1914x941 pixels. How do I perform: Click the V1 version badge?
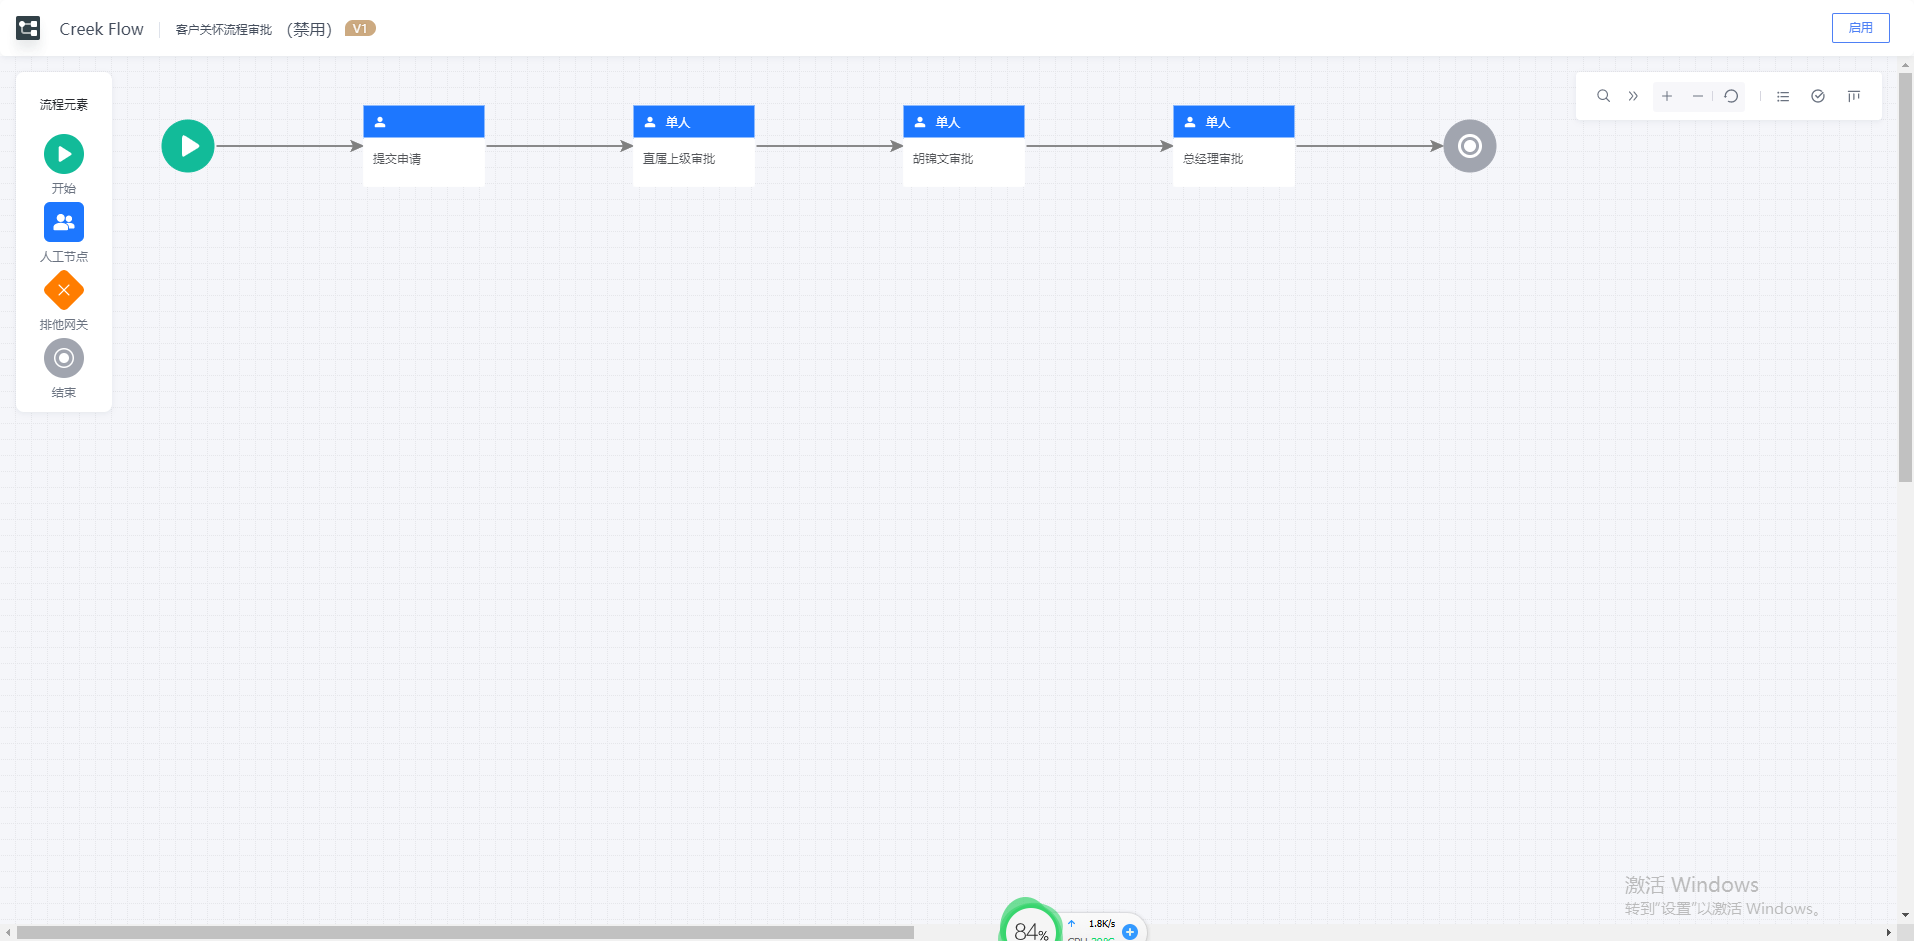tap(360, 28)
